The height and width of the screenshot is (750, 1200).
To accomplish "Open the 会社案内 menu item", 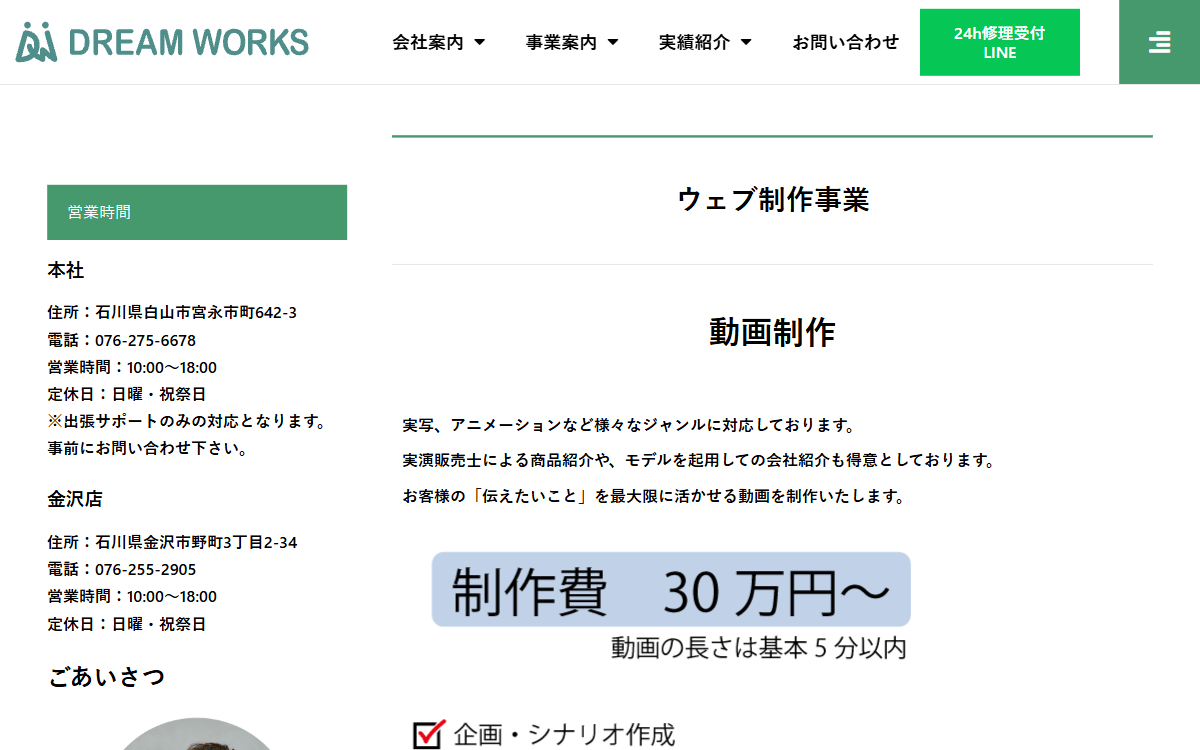I will [428, 42].
